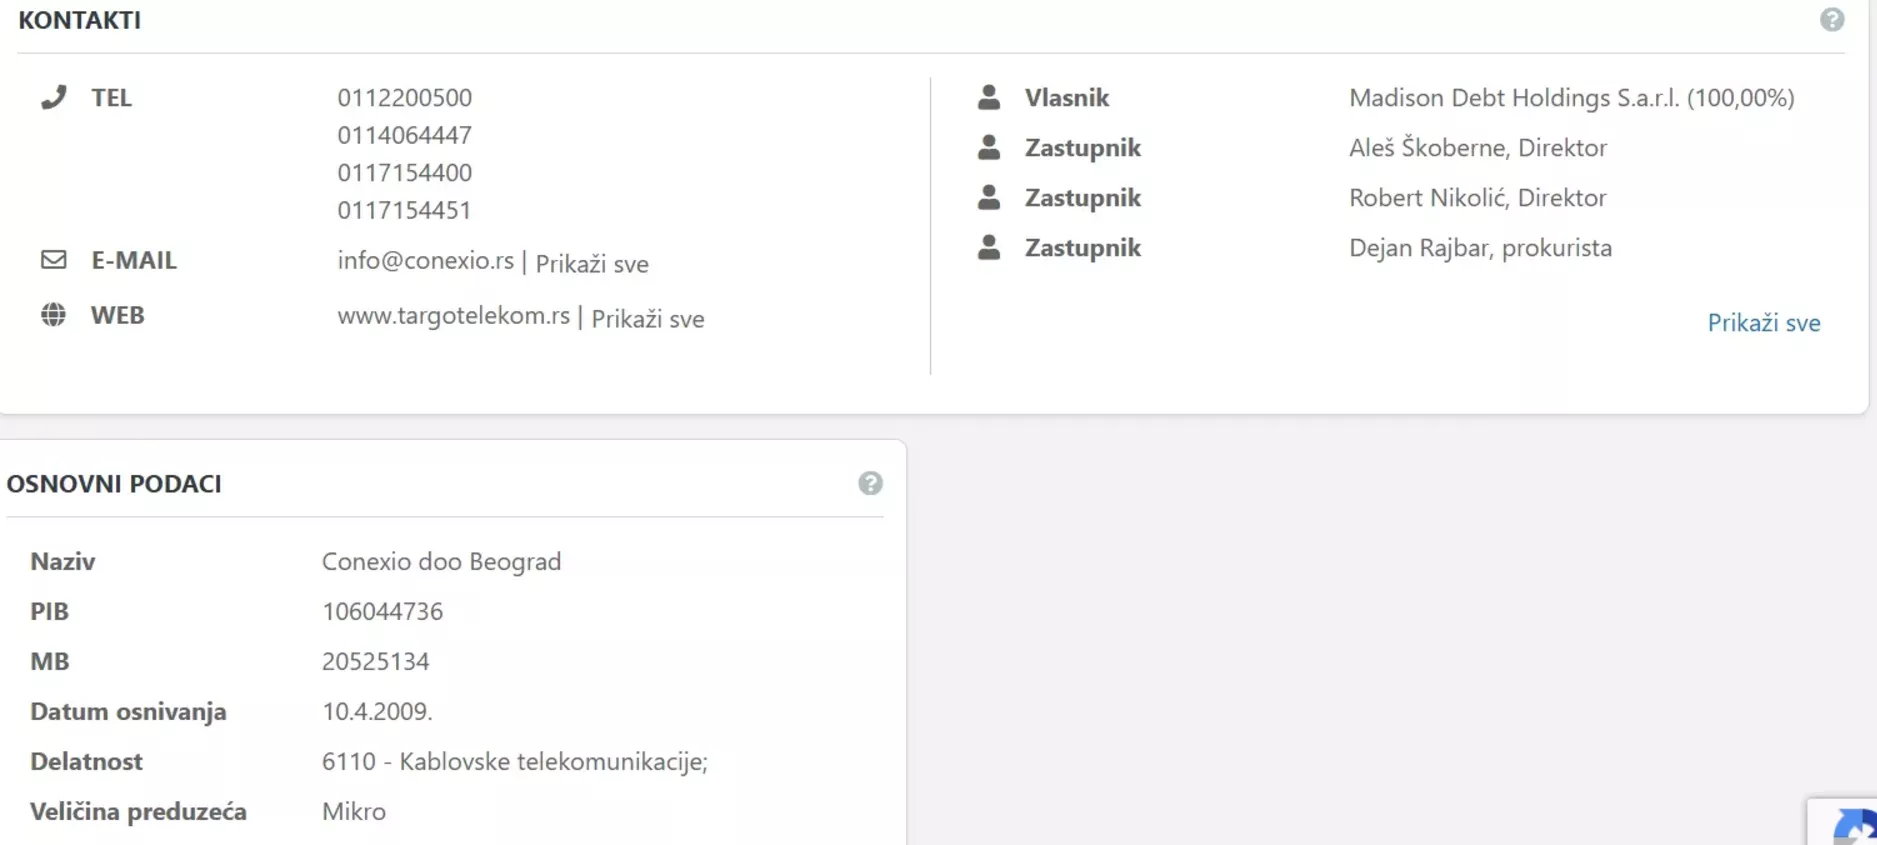Click the reCAPTCHA badge icon

coord(1852,826)
